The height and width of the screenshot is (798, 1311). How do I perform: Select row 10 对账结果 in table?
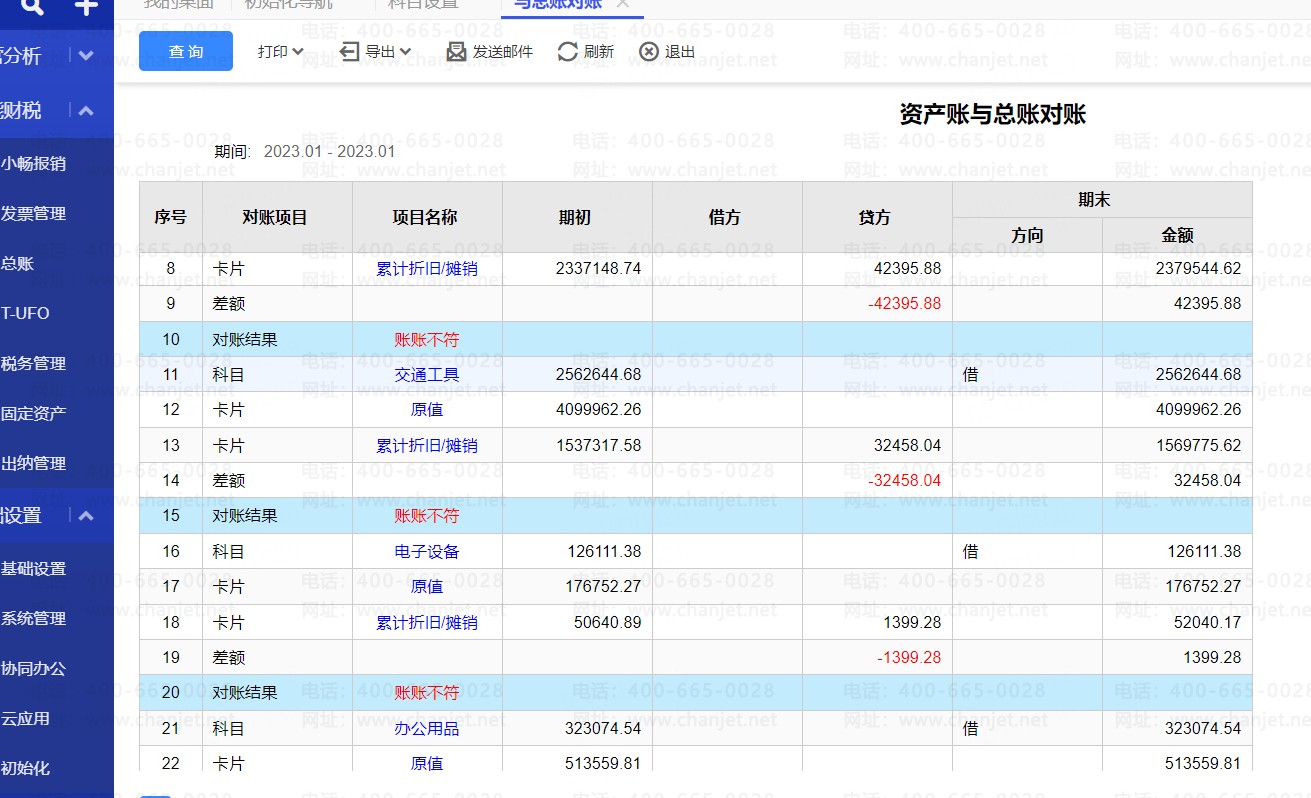tap(245, 339)
